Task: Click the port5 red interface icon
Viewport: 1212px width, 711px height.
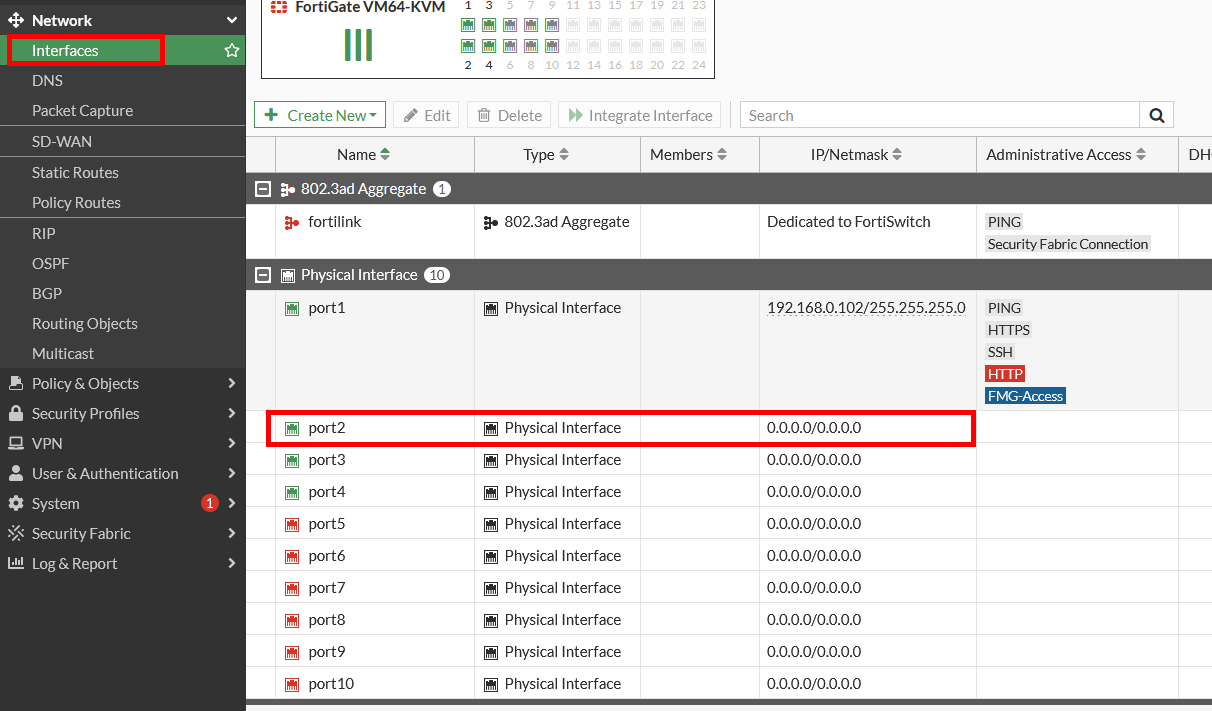Action: point(292,524)
